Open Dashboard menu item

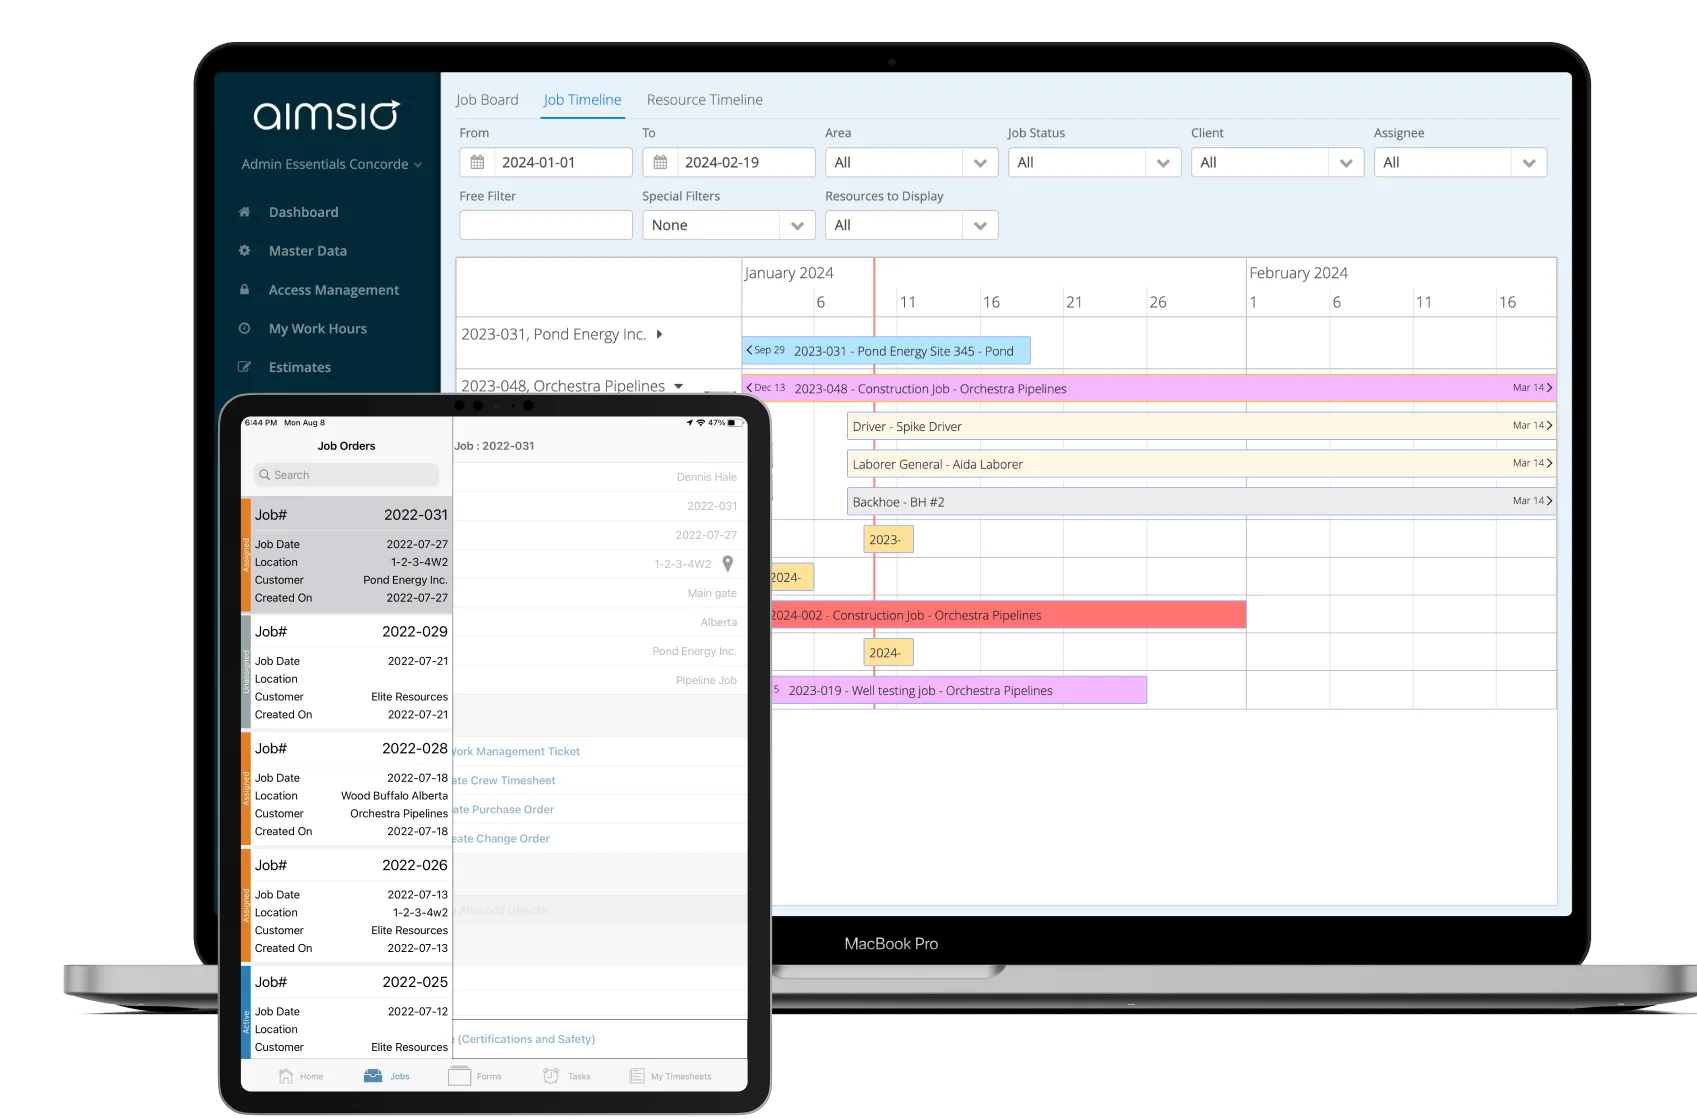click(303, 212)
